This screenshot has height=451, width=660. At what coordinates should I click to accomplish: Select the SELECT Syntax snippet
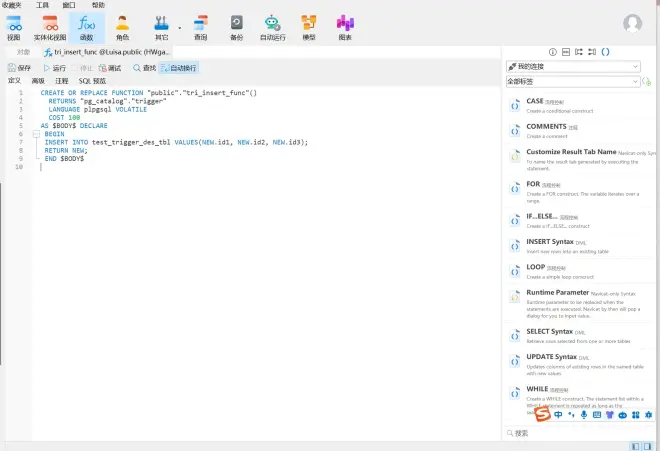point(580,336)
